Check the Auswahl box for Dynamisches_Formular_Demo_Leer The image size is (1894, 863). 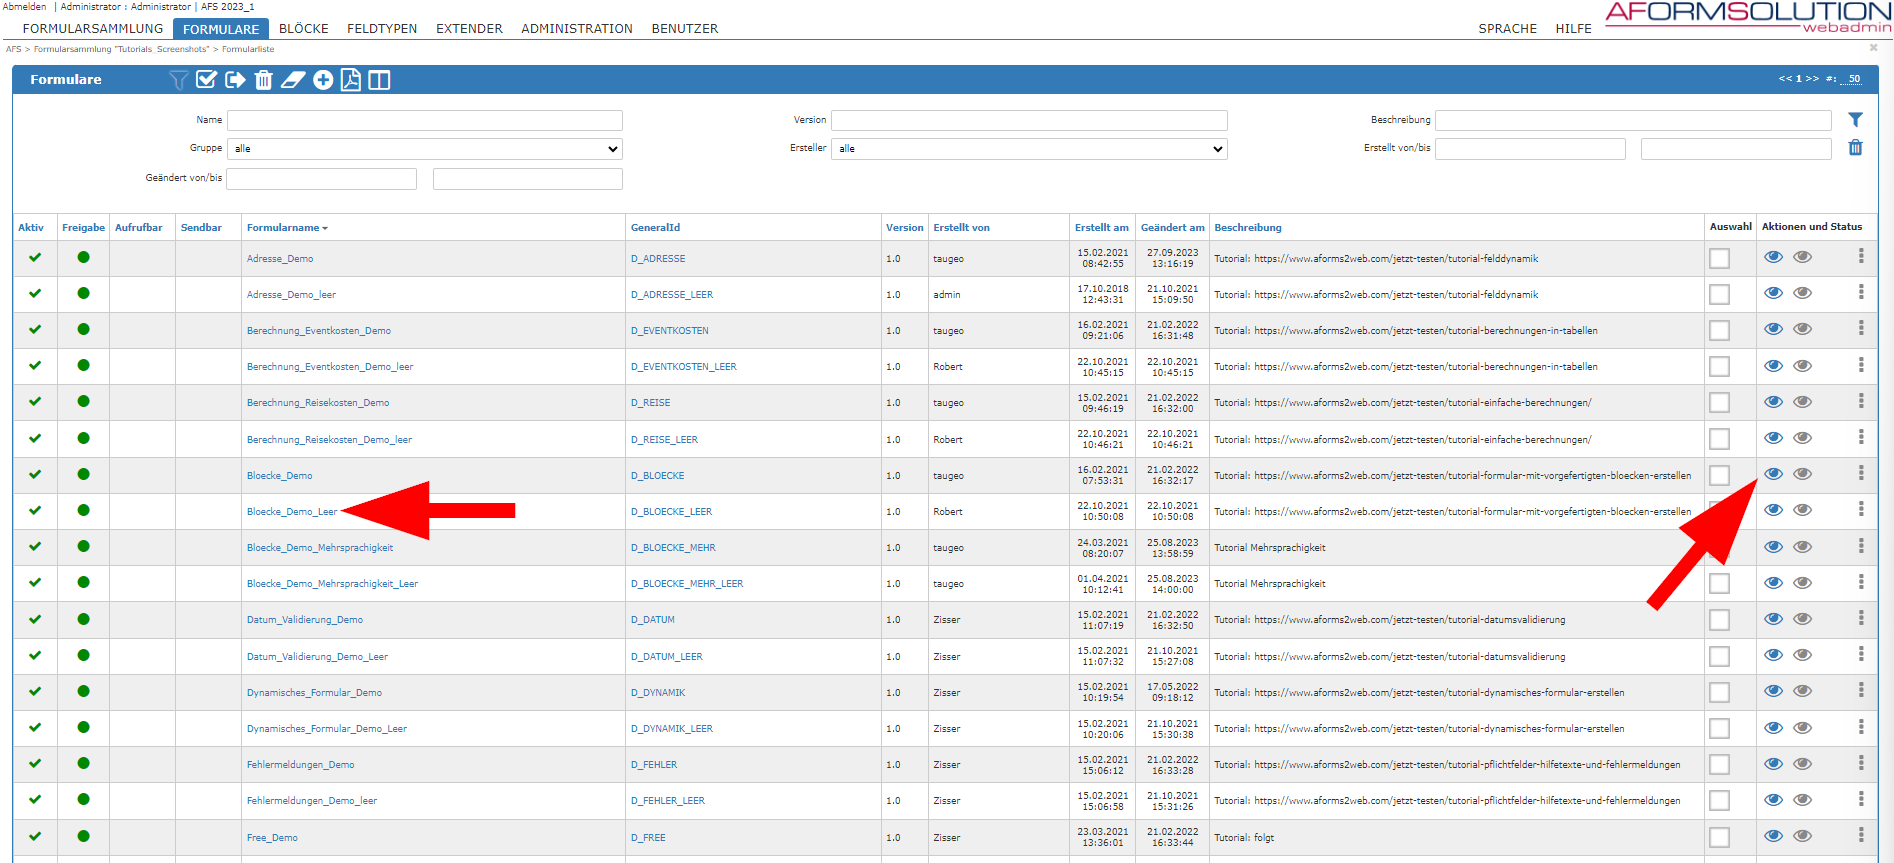point(1719,728)
